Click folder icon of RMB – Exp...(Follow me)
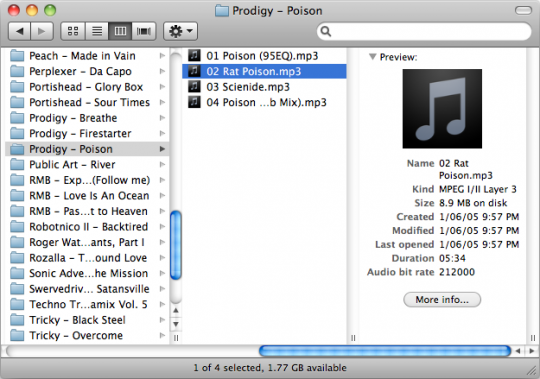 point(17,180)
